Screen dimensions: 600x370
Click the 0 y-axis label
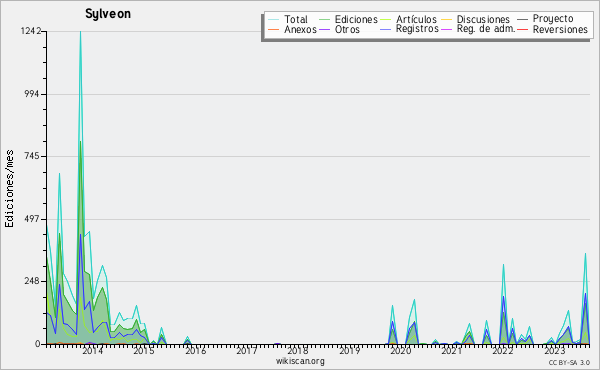(x=38, y=344)
